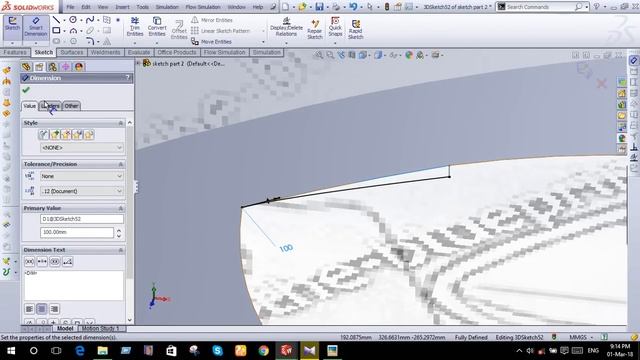Click the Zoom to Fit icon in view toolbar
This screenshot has width=640, height=360.
(318, 55)
